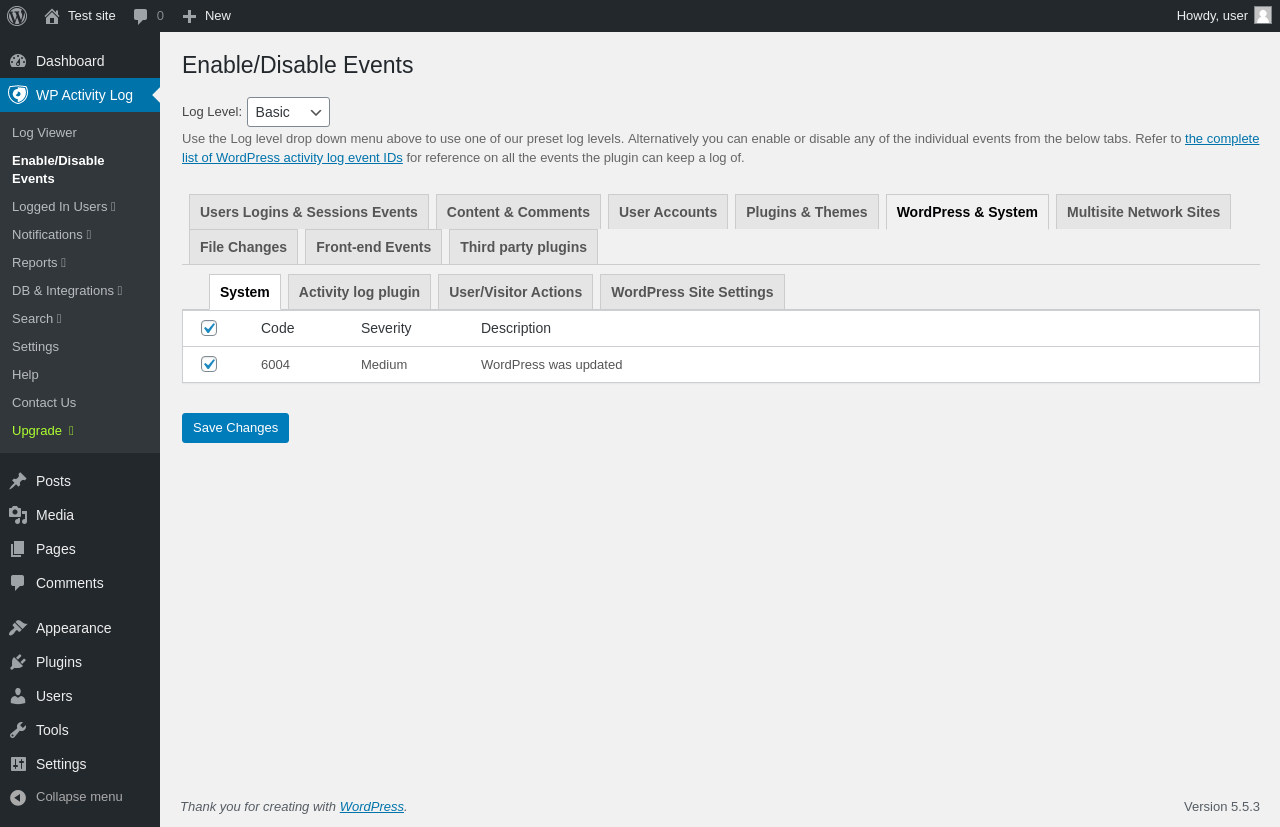Click the Posts pushpin icon
Screen dimensions: 1280x827
click(18, 481)
